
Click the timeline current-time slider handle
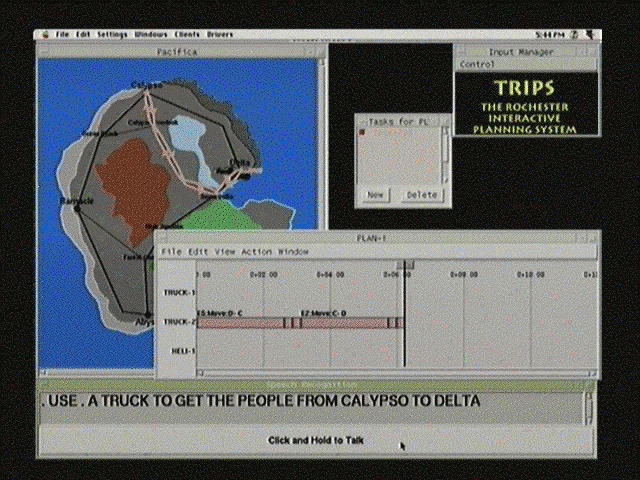[x=406, y=265]
